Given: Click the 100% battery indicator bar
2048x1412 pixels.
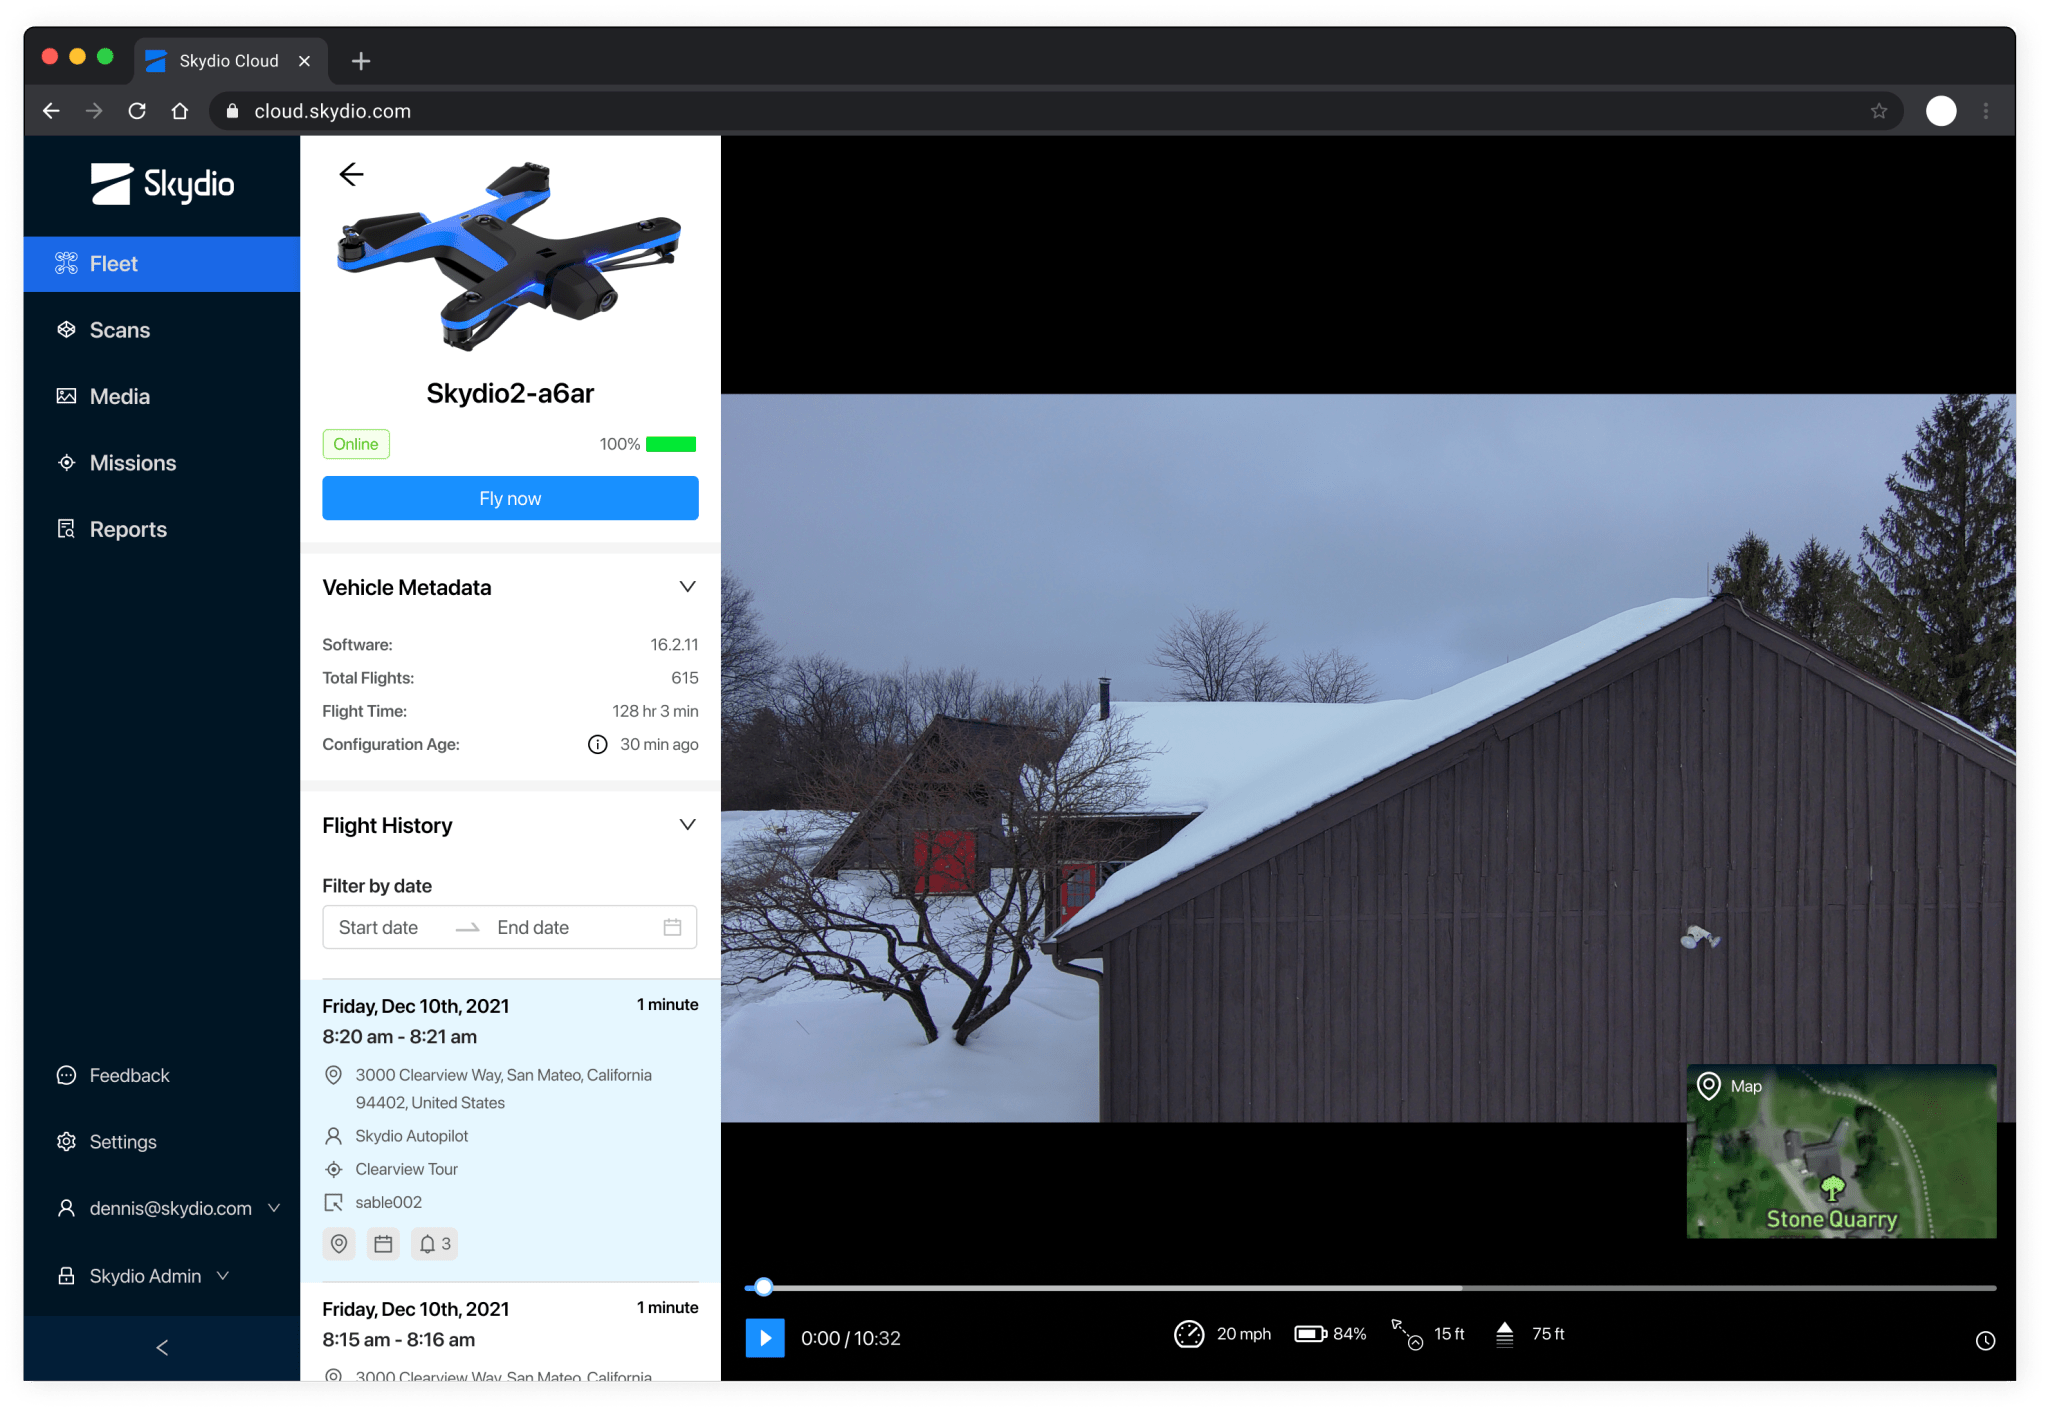Looking at the screenshot, I should click(x=671, y=444).
